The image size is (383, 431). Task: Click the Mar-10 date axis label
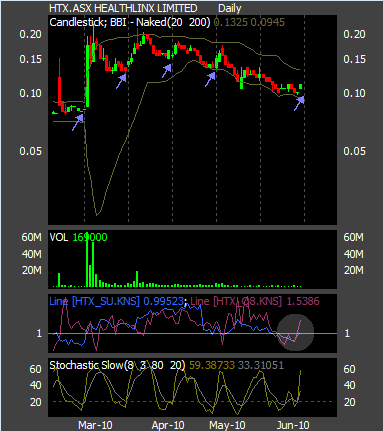(x=95, y=425)
